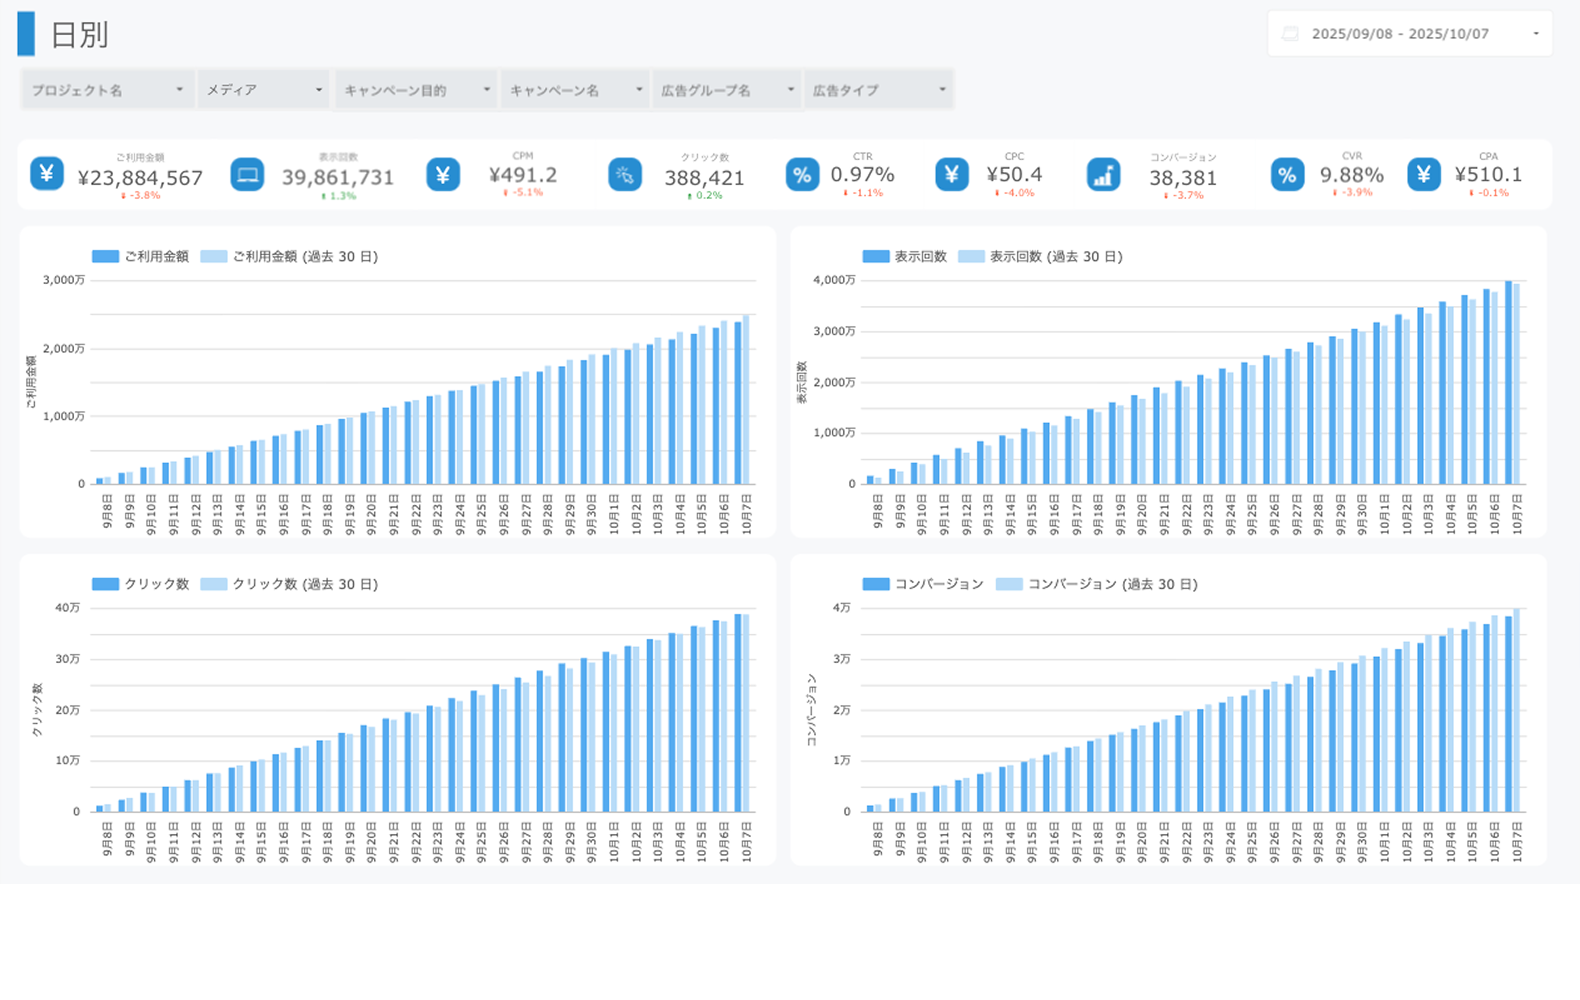The width and height of the screenshot is (1580, 1000).
Task: Click the yen icon next to CPA
Action: tap(1424, 175)
